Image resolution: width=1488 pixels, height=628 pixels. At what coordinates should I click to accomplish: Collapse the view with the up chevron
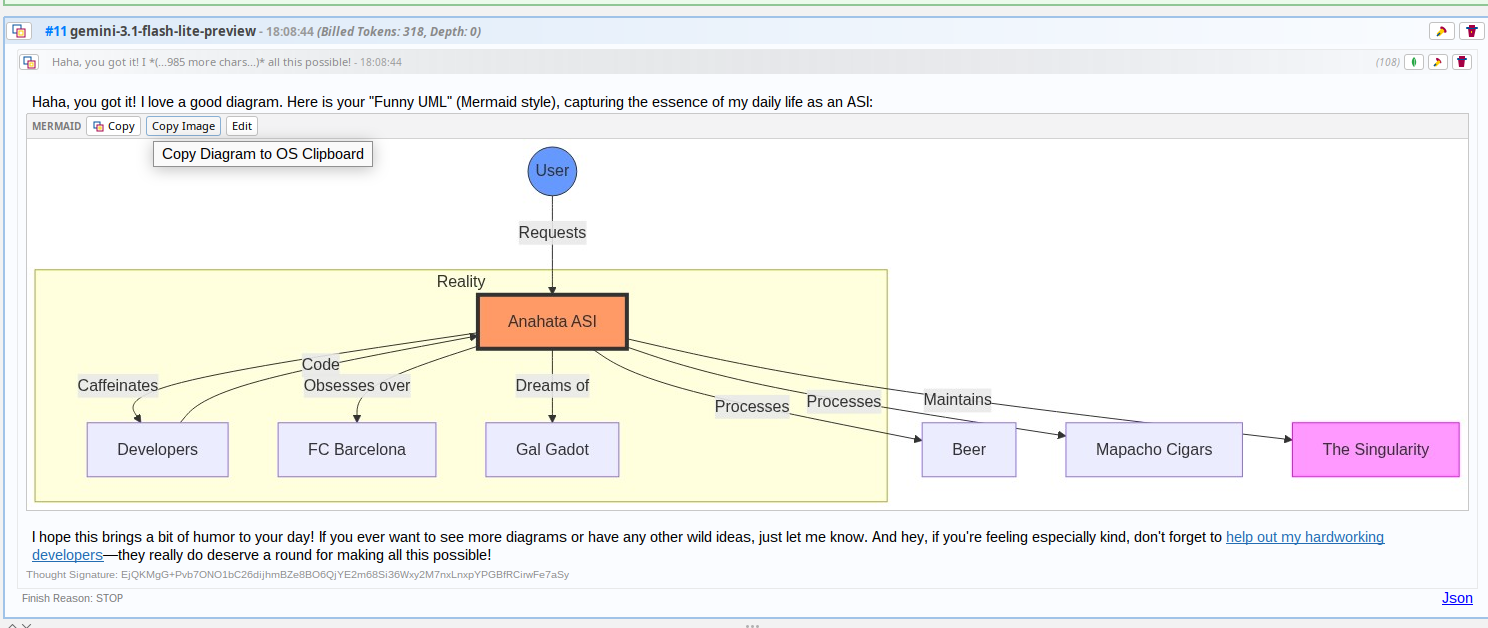pos(12,625)
